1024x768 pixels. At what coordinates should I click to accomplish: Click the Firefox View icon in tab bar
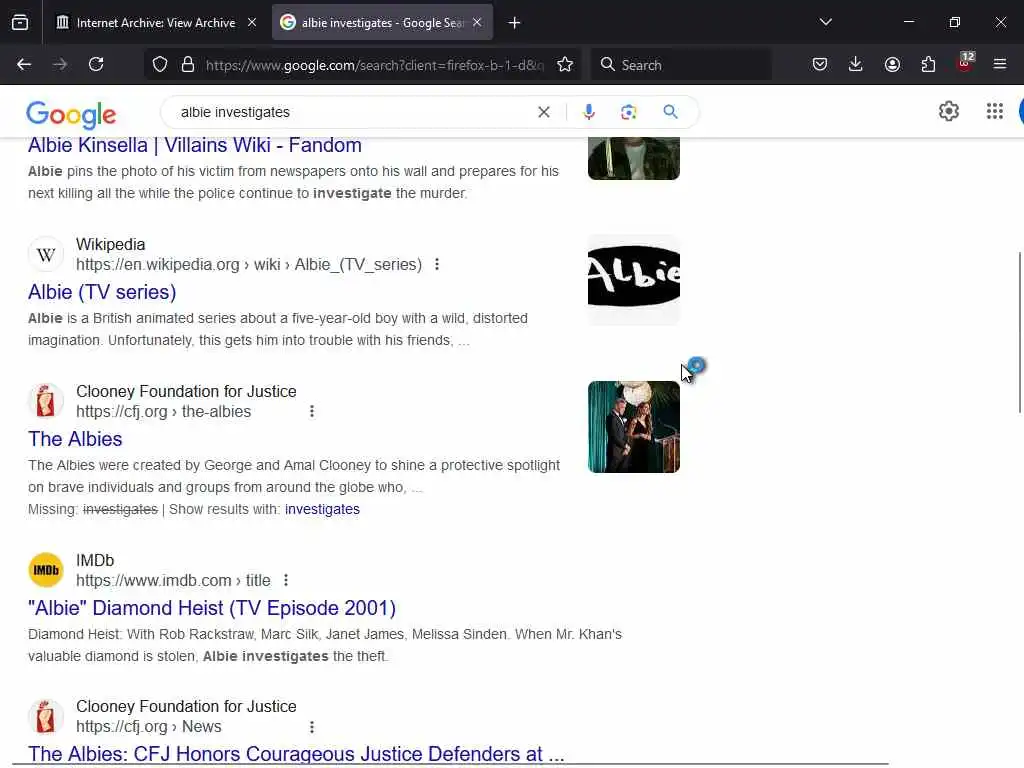[x=20, y=23]
